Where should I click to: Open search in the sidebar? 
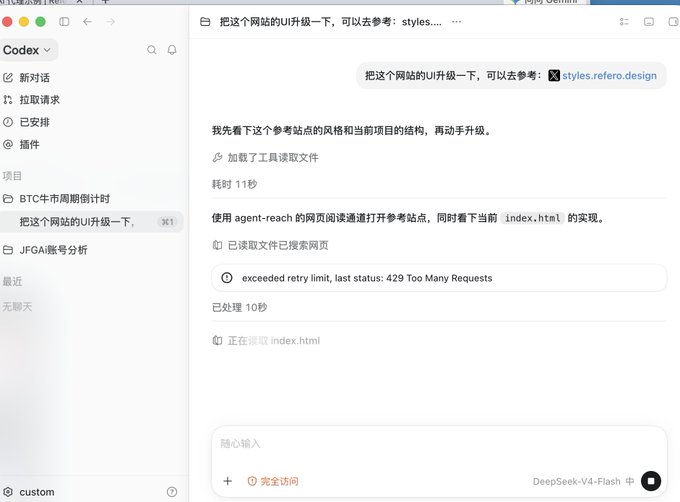tap(151, 50)
